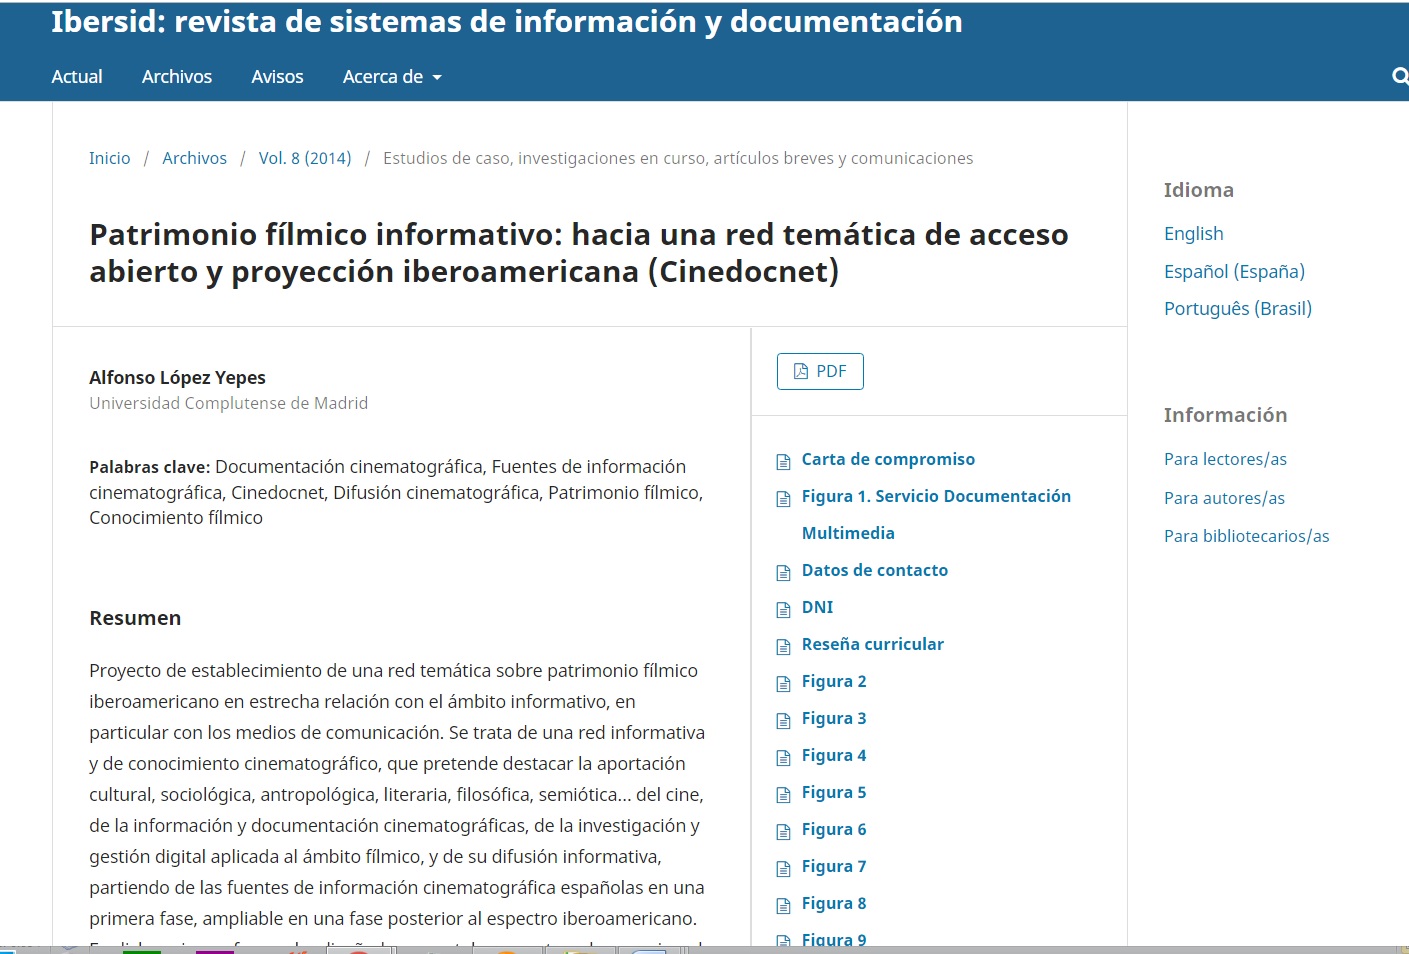The height and width of the screenshot is (954, 1409).
Task: Open Vol. 8 (2014) breadcrumb link
Action: pos(305,158)
